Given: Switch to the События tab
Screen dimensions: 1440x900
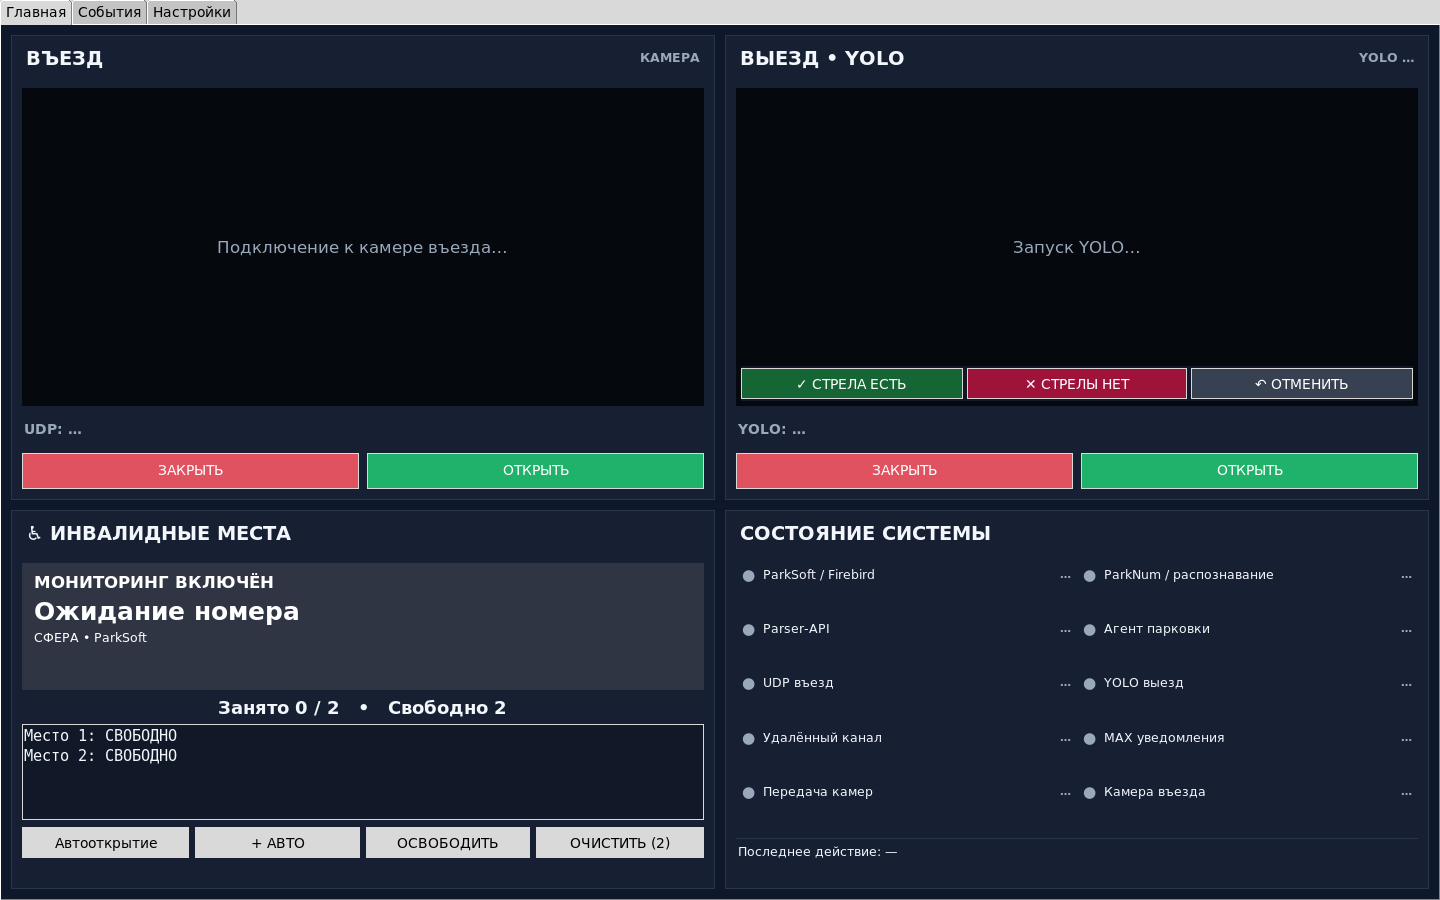Looking at the screenshot, I should click(x=110, y=12).
